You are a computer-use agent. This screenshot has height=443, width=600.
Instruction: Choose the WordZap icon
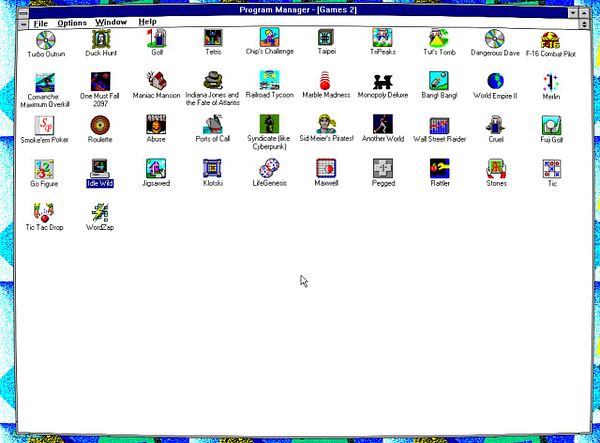pyautogui.click(x=100, y=212)
